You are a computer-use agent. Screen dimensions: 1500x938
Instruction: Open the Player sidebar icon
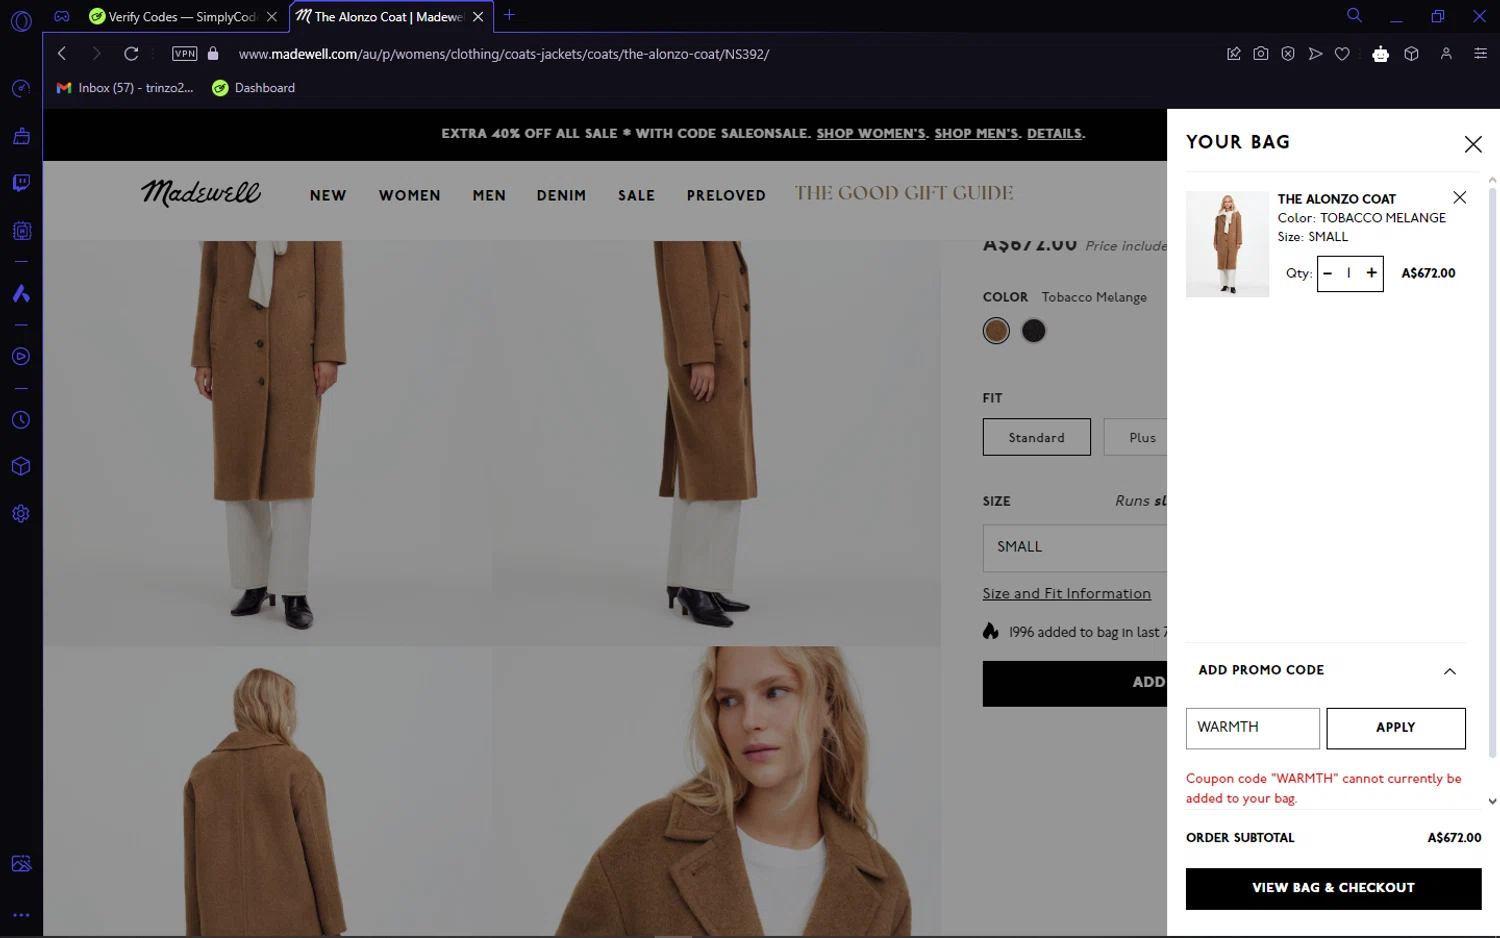(21, 356)
